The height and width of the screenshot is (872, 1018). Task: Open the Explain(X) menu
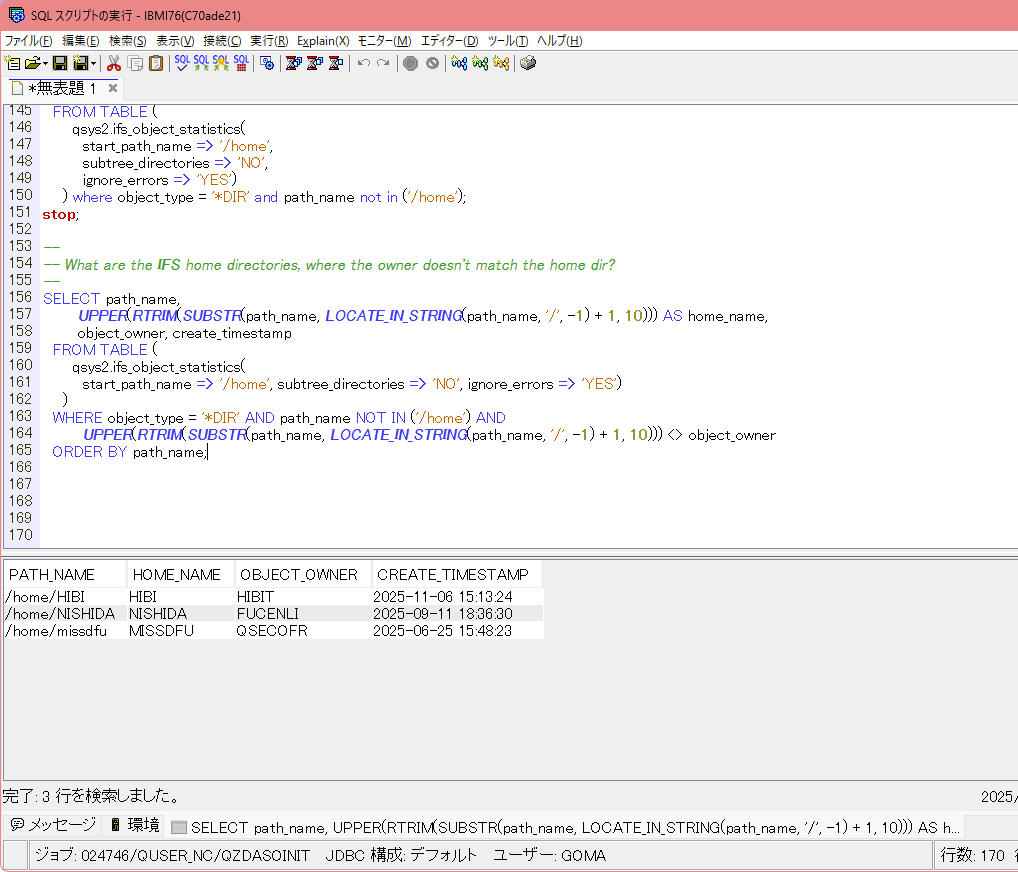tap(323, 41)
